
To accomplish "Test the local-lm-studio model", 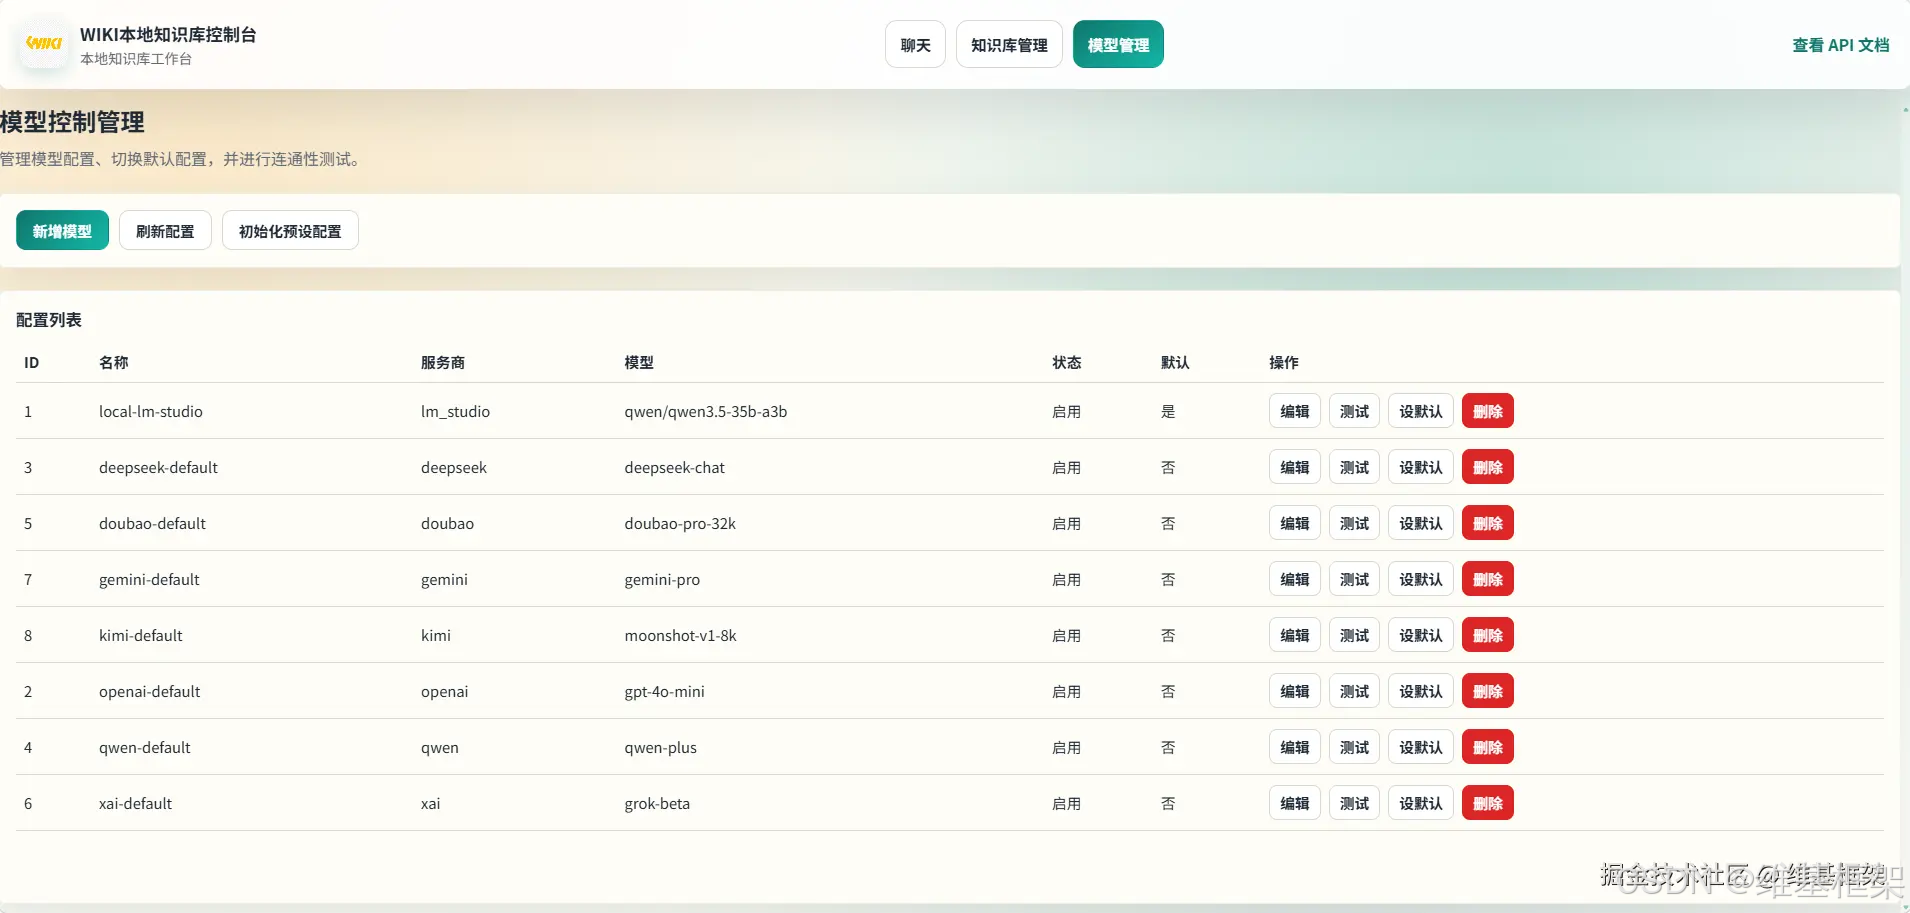I will 1355,411.
